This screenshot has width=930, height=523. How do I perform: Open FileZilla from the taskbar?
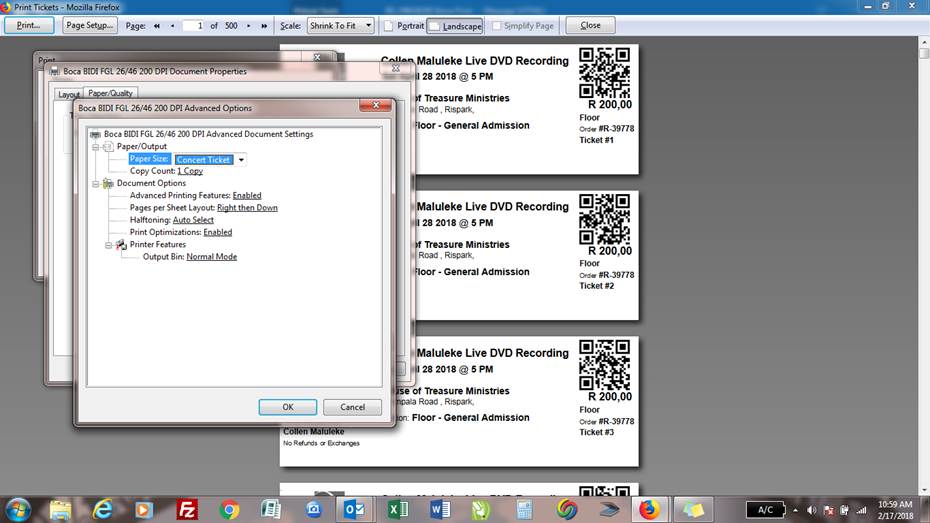(x=187, y=509)
